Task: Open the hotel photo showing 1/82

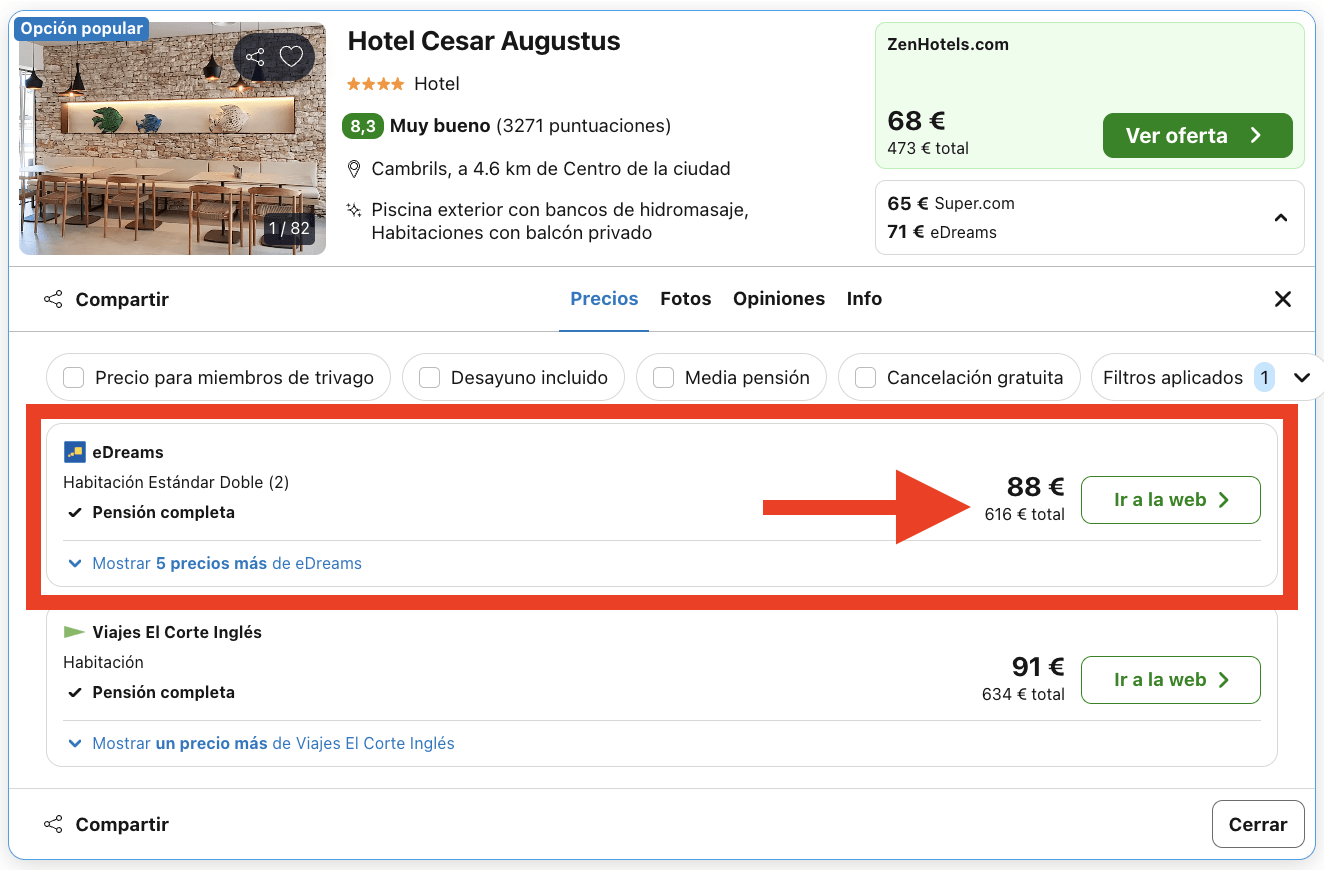Action: 172,138
